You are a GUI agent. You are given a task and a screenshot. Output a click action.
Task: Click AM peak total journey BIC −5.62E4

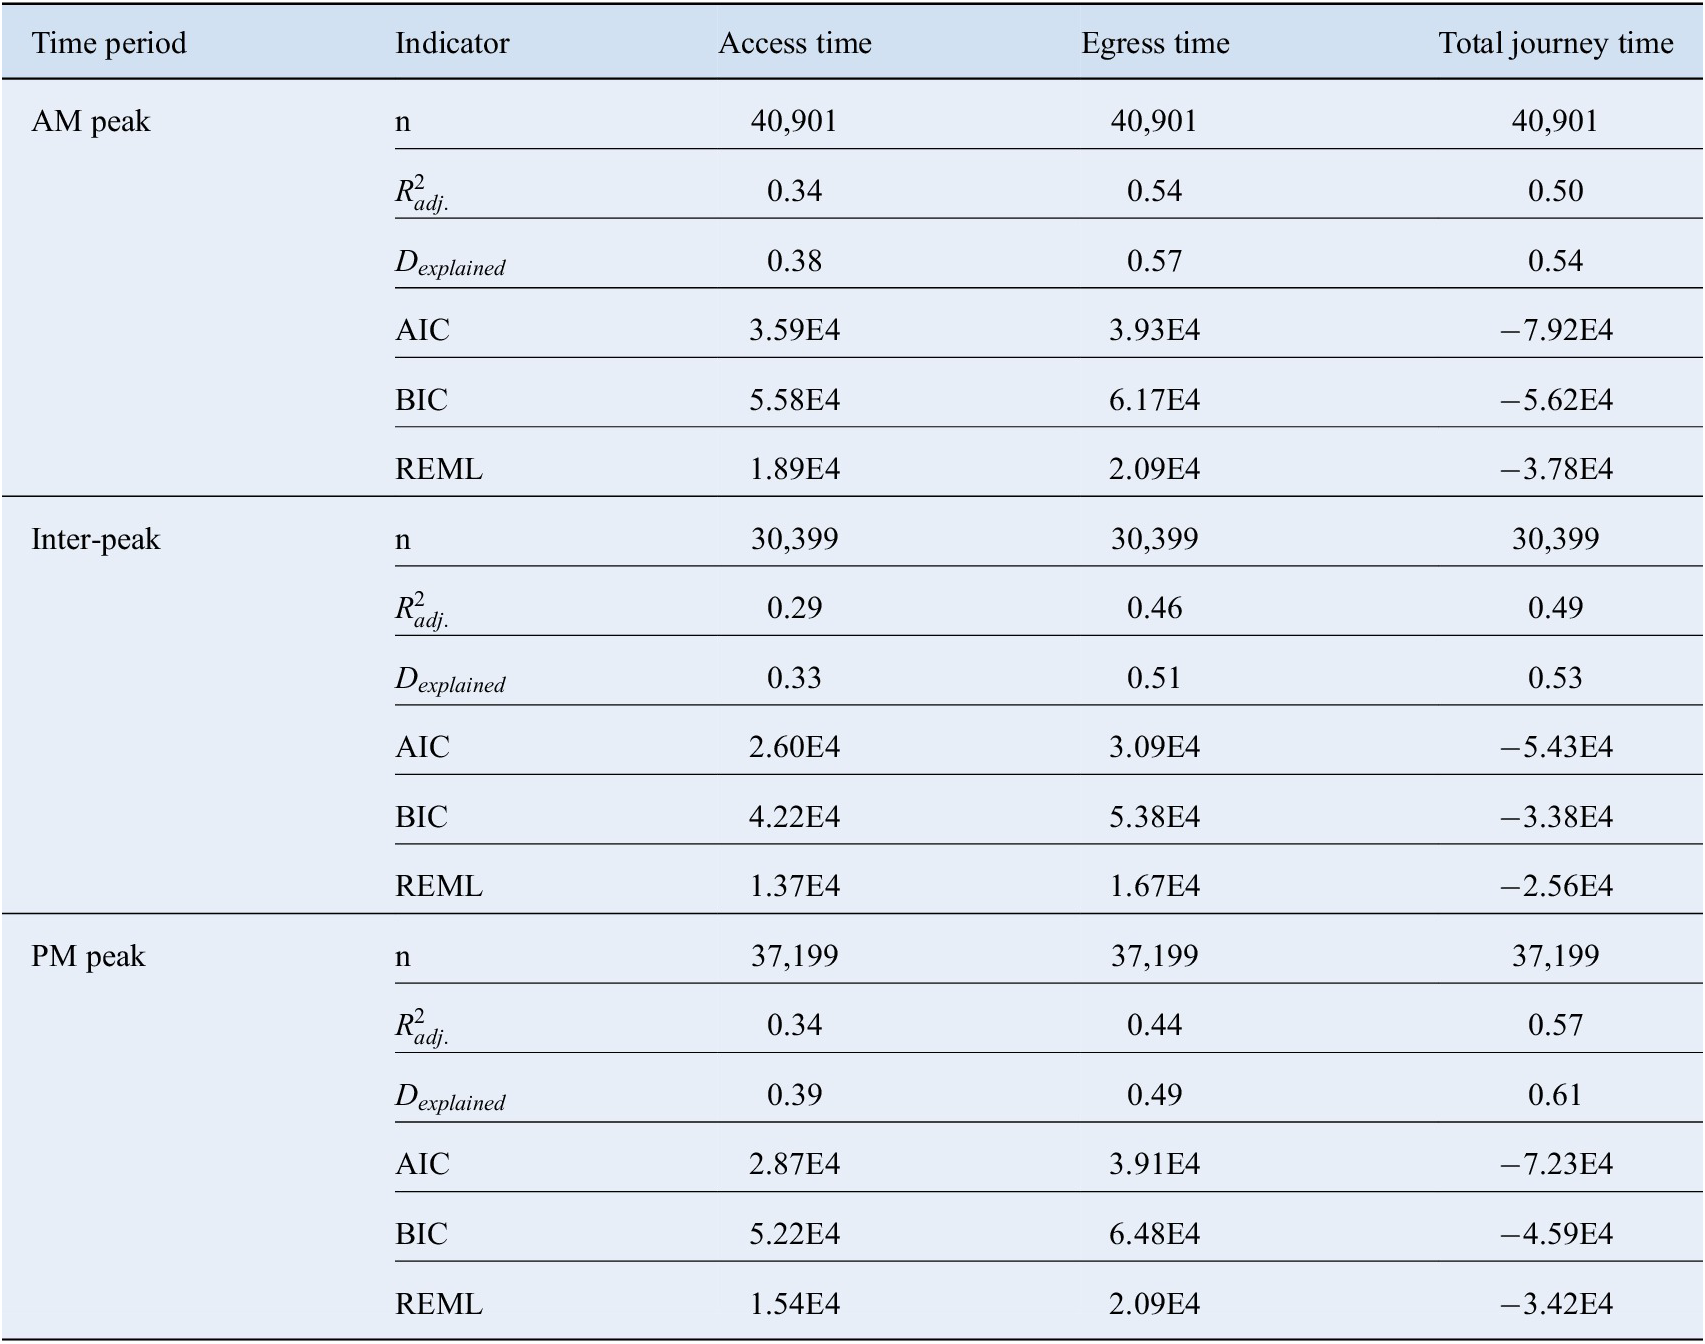click(x=1556, y=400)
